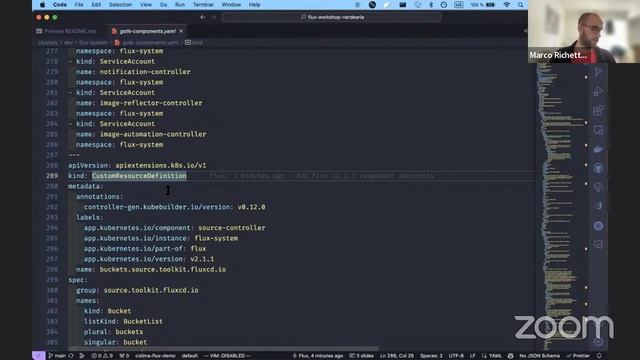This screenshot has width=640, height=360.
Task: Click Marco Richetti's Zoom video thumbnail
Action: point(584,31)
